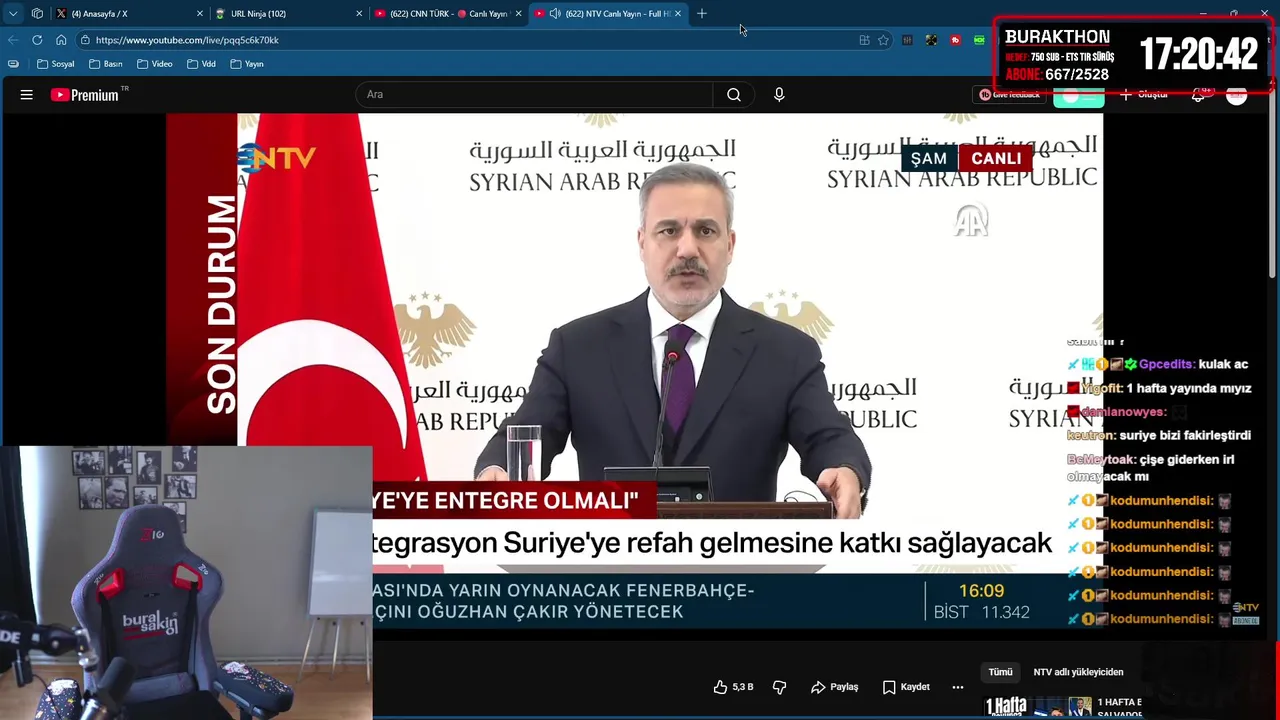
Task: Close the CNN TÜRK tab
Action: tap(518, 14)
